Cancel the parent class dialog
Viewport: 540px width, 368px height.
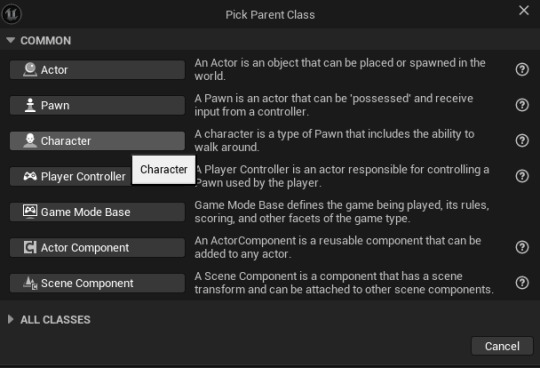pyautogui.click(x=502, y=346)
